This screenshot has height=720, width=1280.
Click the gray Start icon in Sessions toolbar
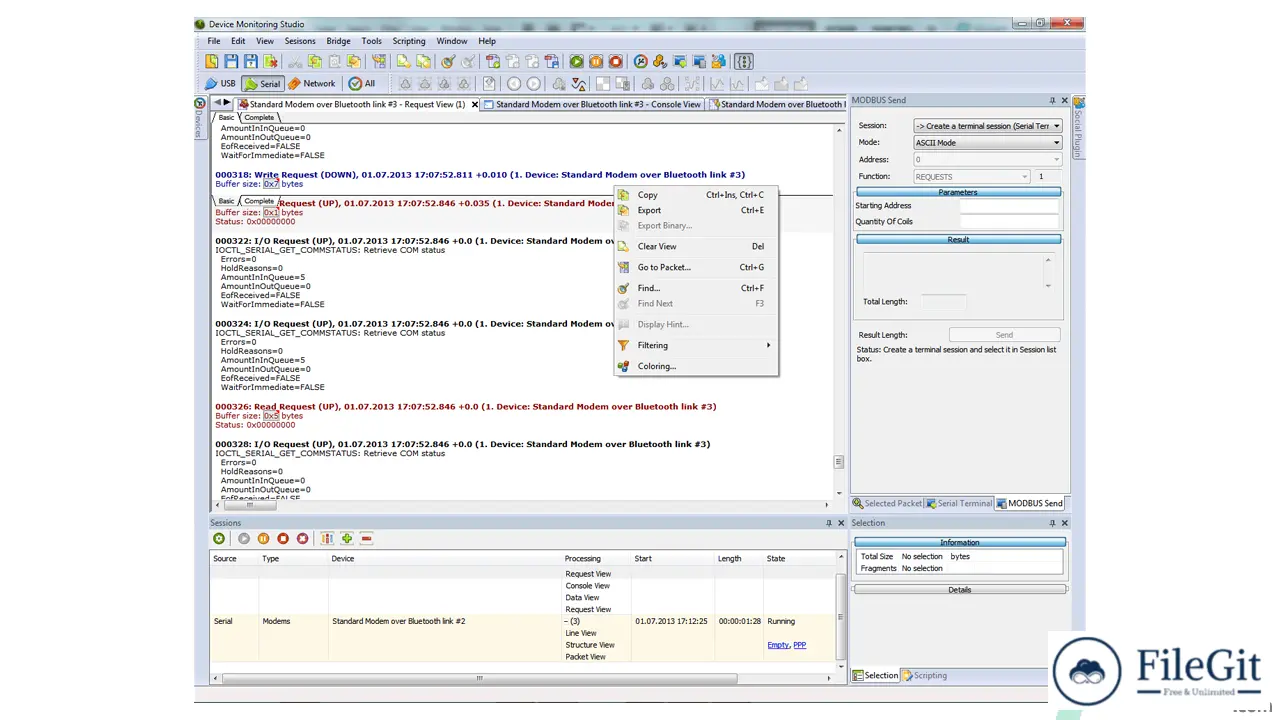click(x=244, y=538)
